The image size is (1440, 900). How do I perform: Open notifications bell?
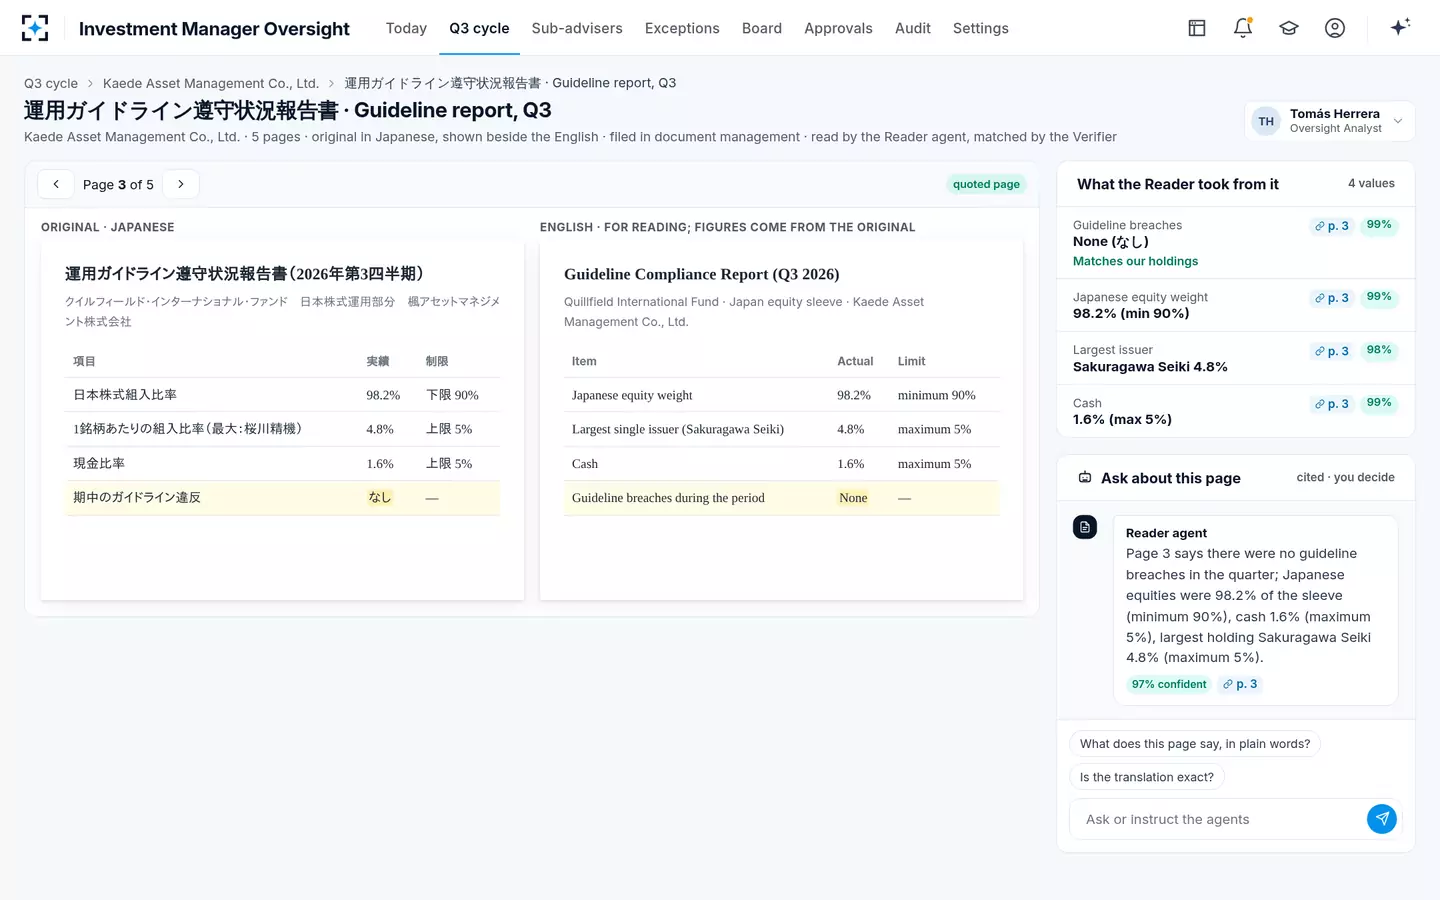[1243, 28]
